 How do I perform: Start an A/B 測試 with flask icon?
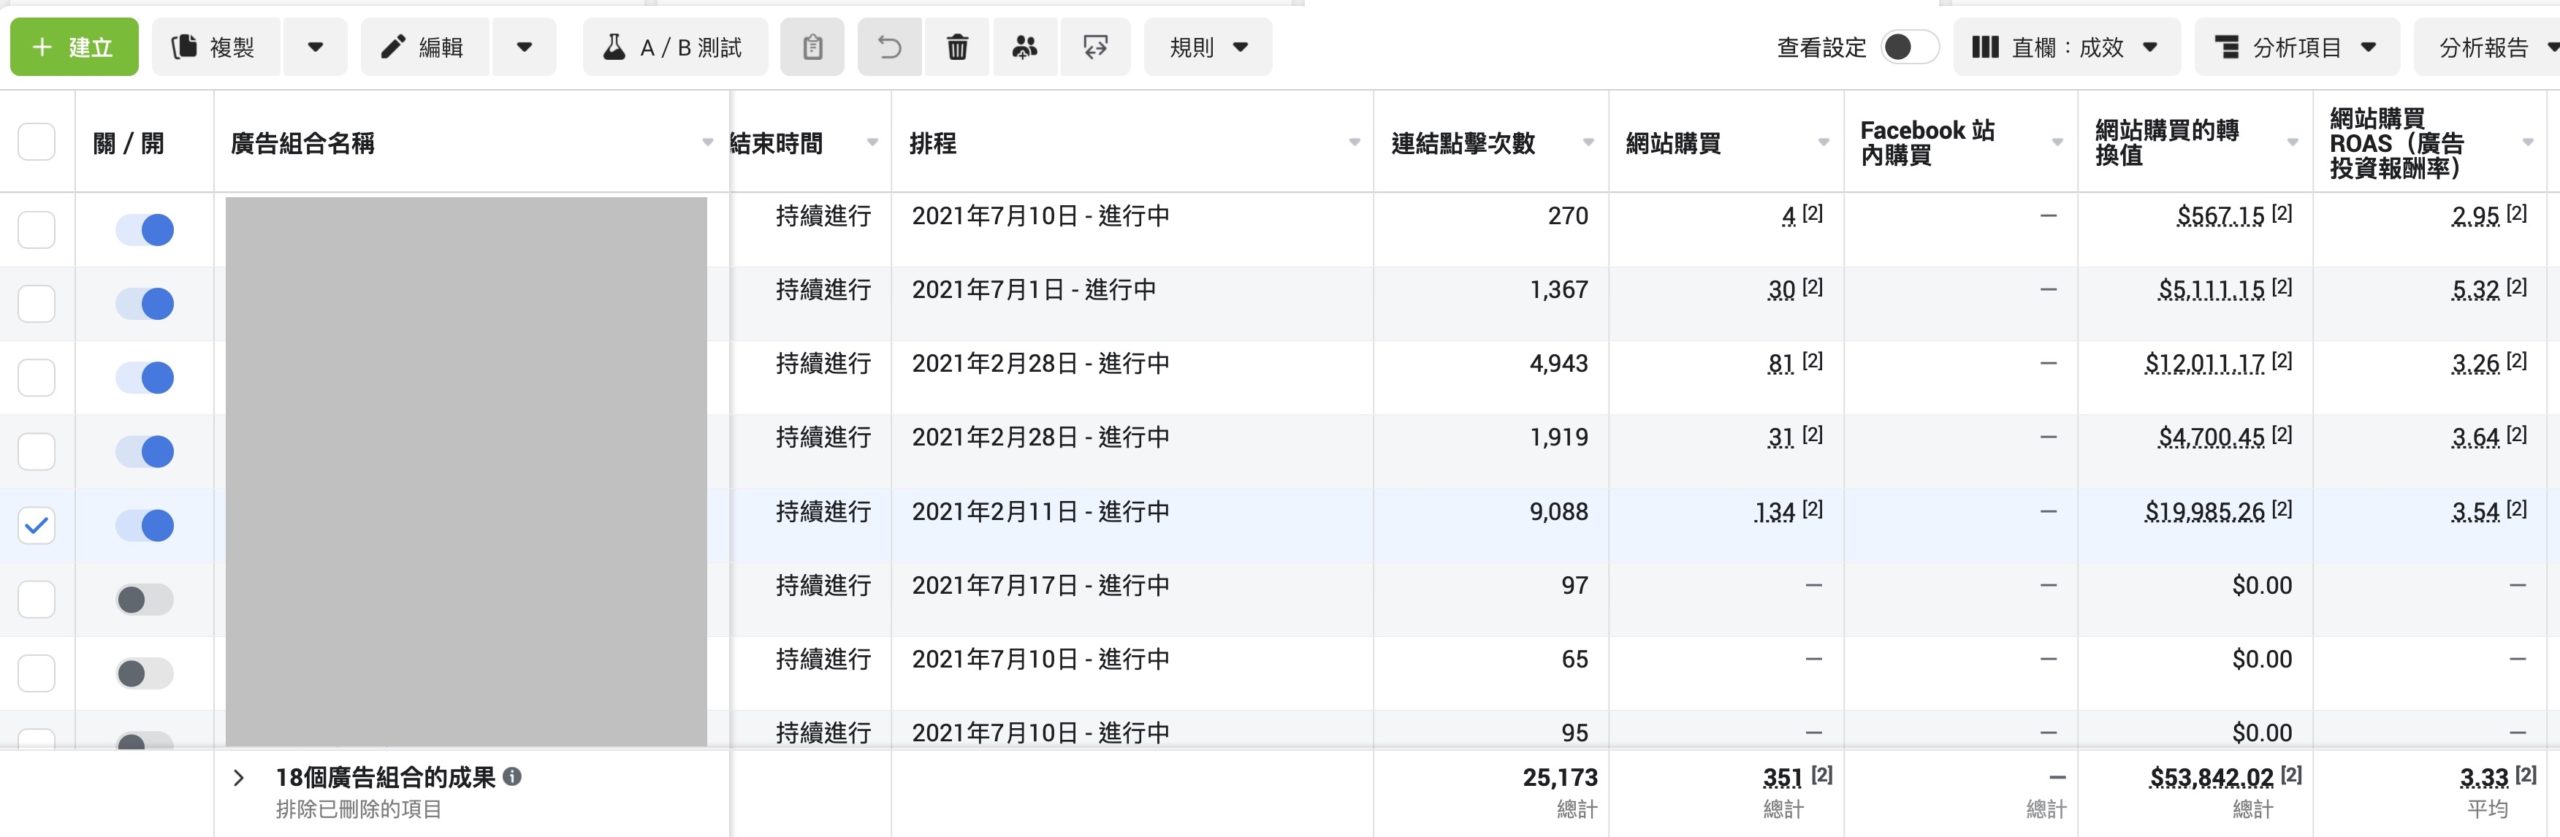675,47
